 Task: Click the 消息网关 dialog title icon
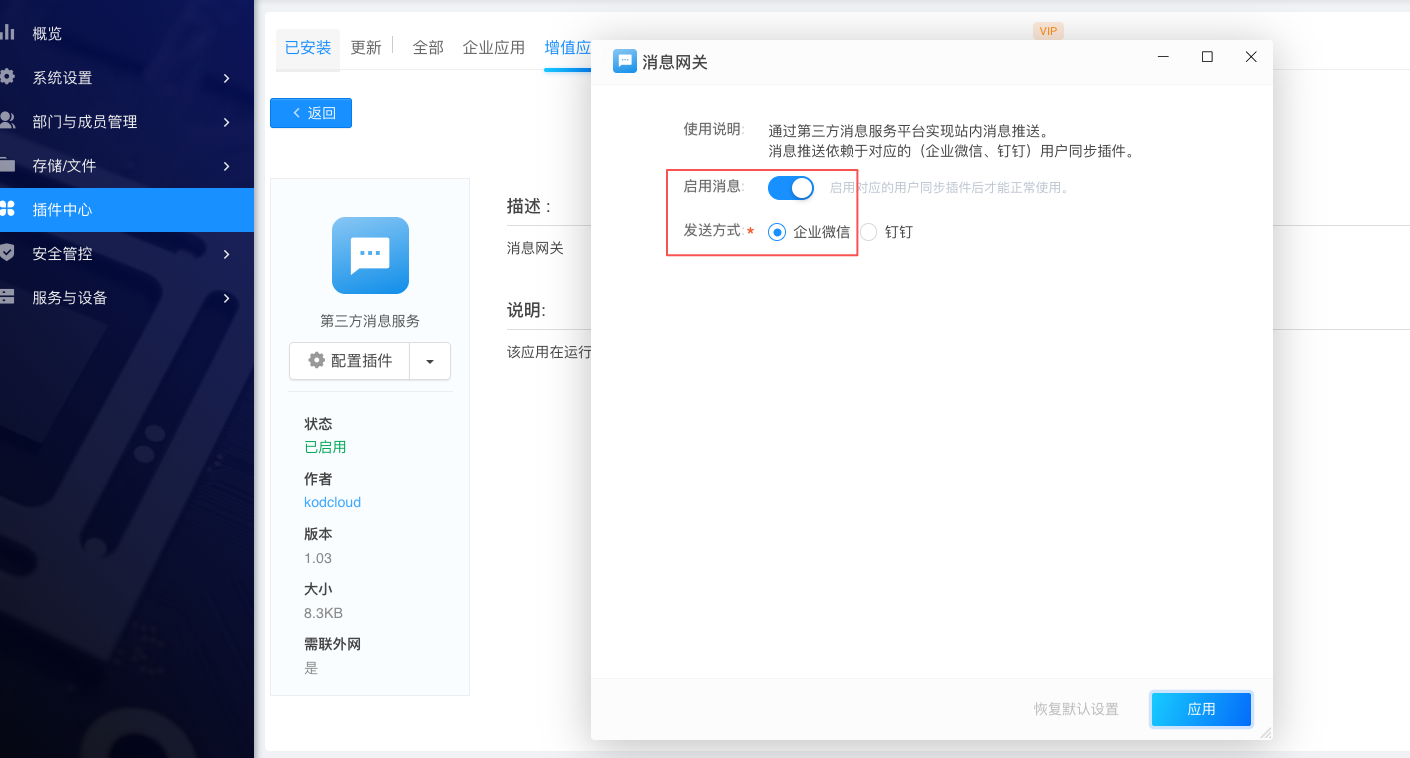(626, 60)
